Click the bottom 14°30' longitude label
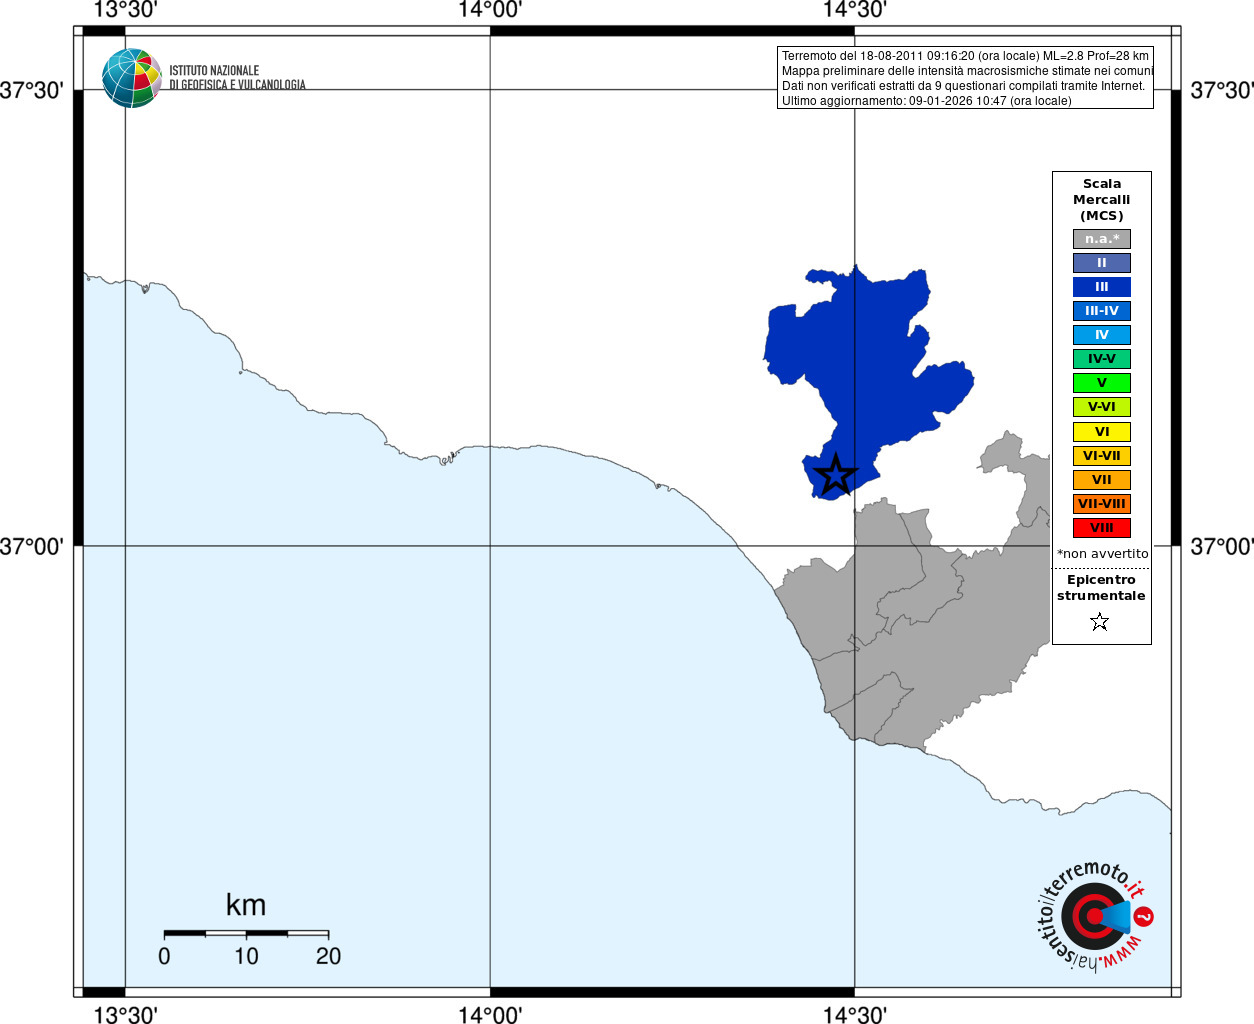Screen dimensions: 1254x1024 855,1014
